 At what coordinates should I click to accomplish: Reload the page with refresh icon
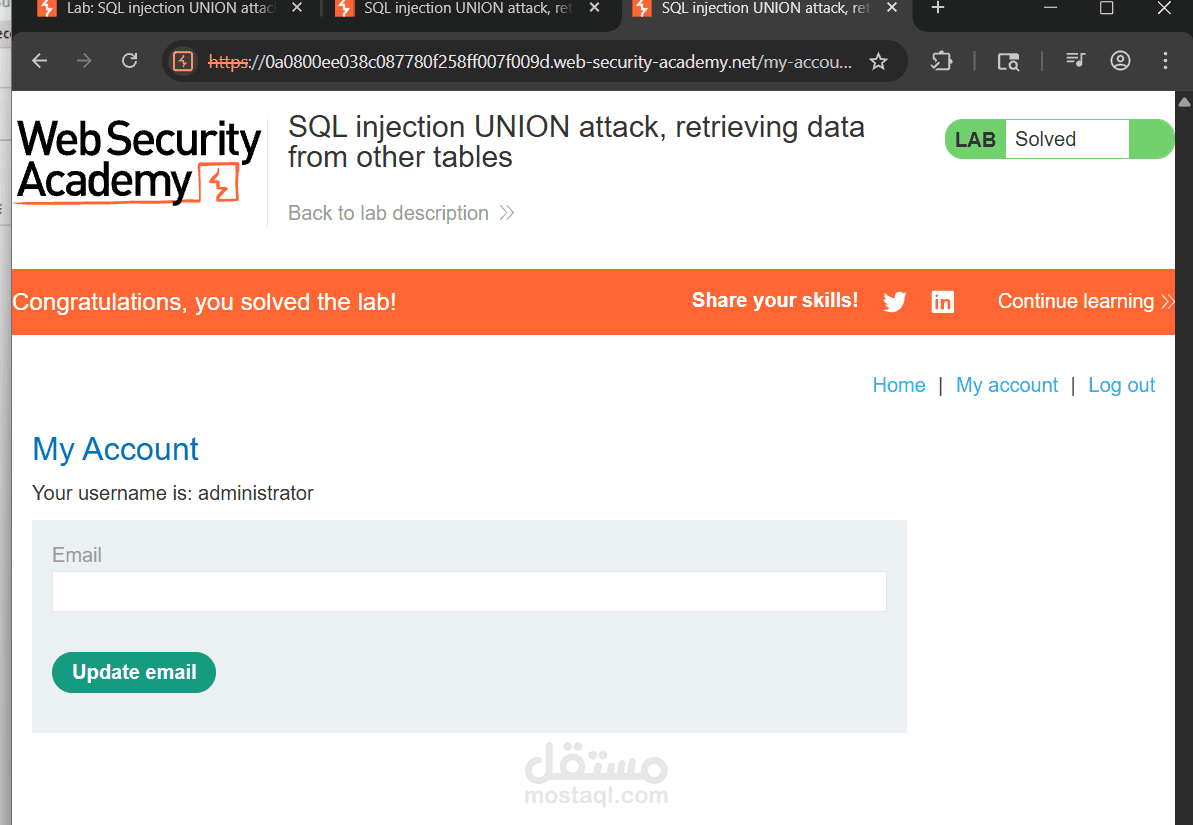point(129,61)
